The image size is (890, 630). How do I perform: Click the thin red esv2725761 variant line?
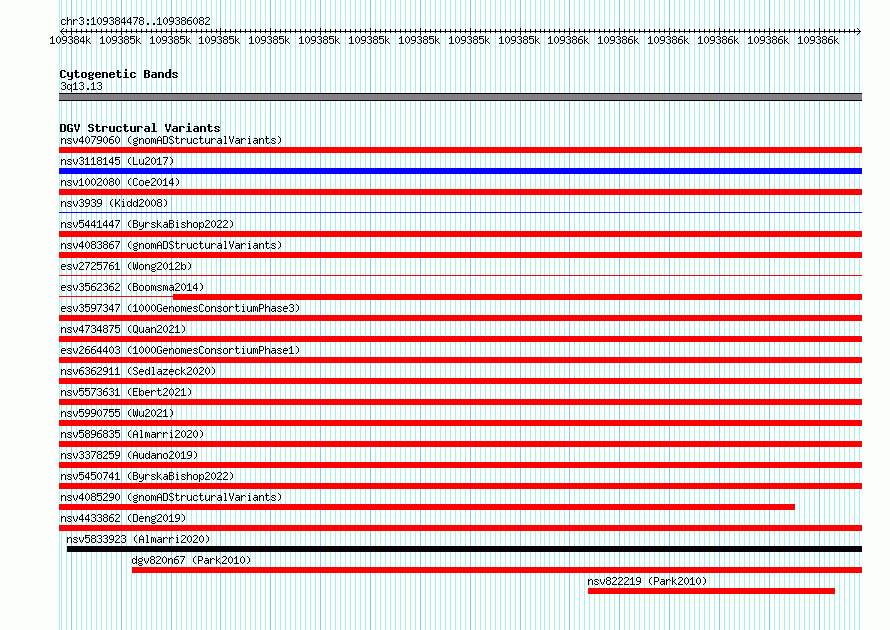point(460,276)
